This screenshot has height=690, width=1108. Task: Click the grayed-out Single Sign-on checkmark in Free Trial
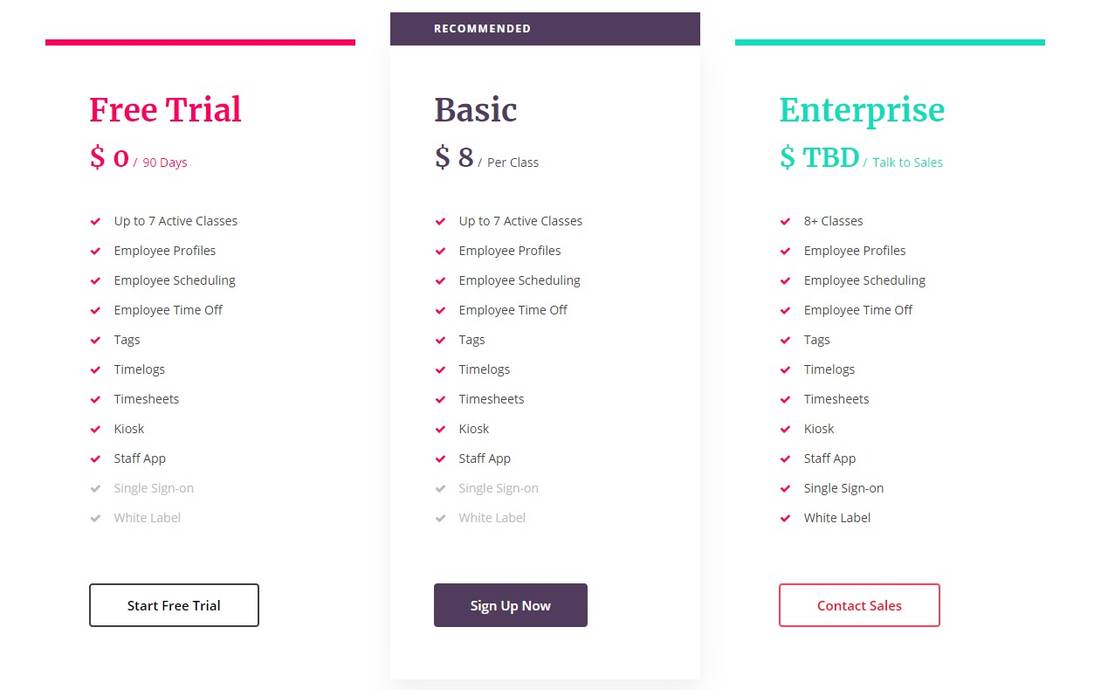(x=95, y=488)
